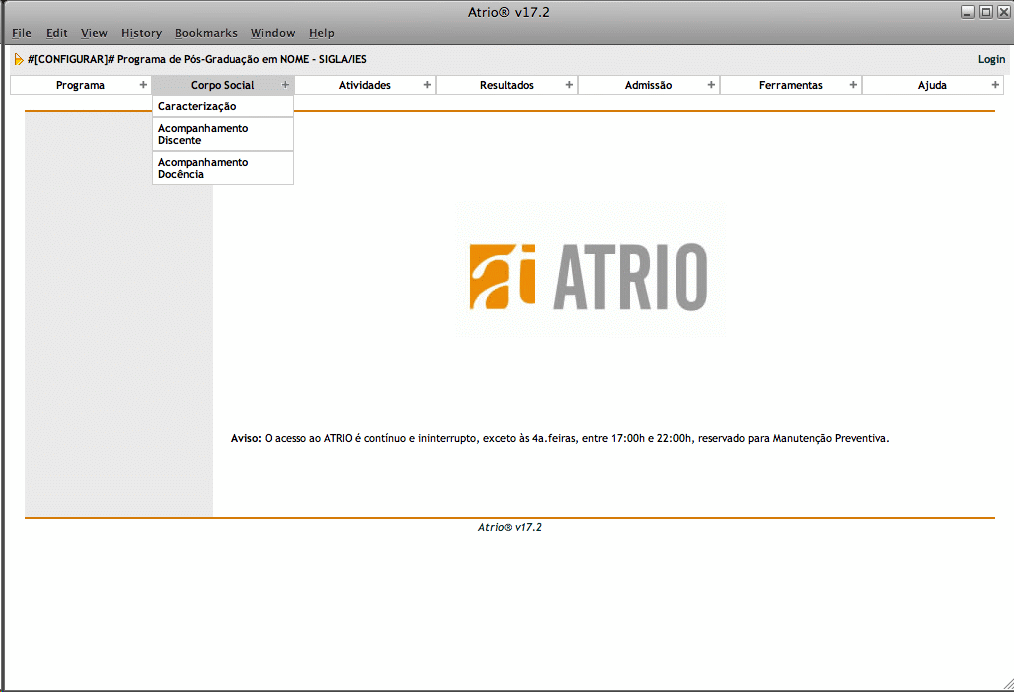Select the Programa navigation tab
The image size is (1014, 692).
coord(80,85)
